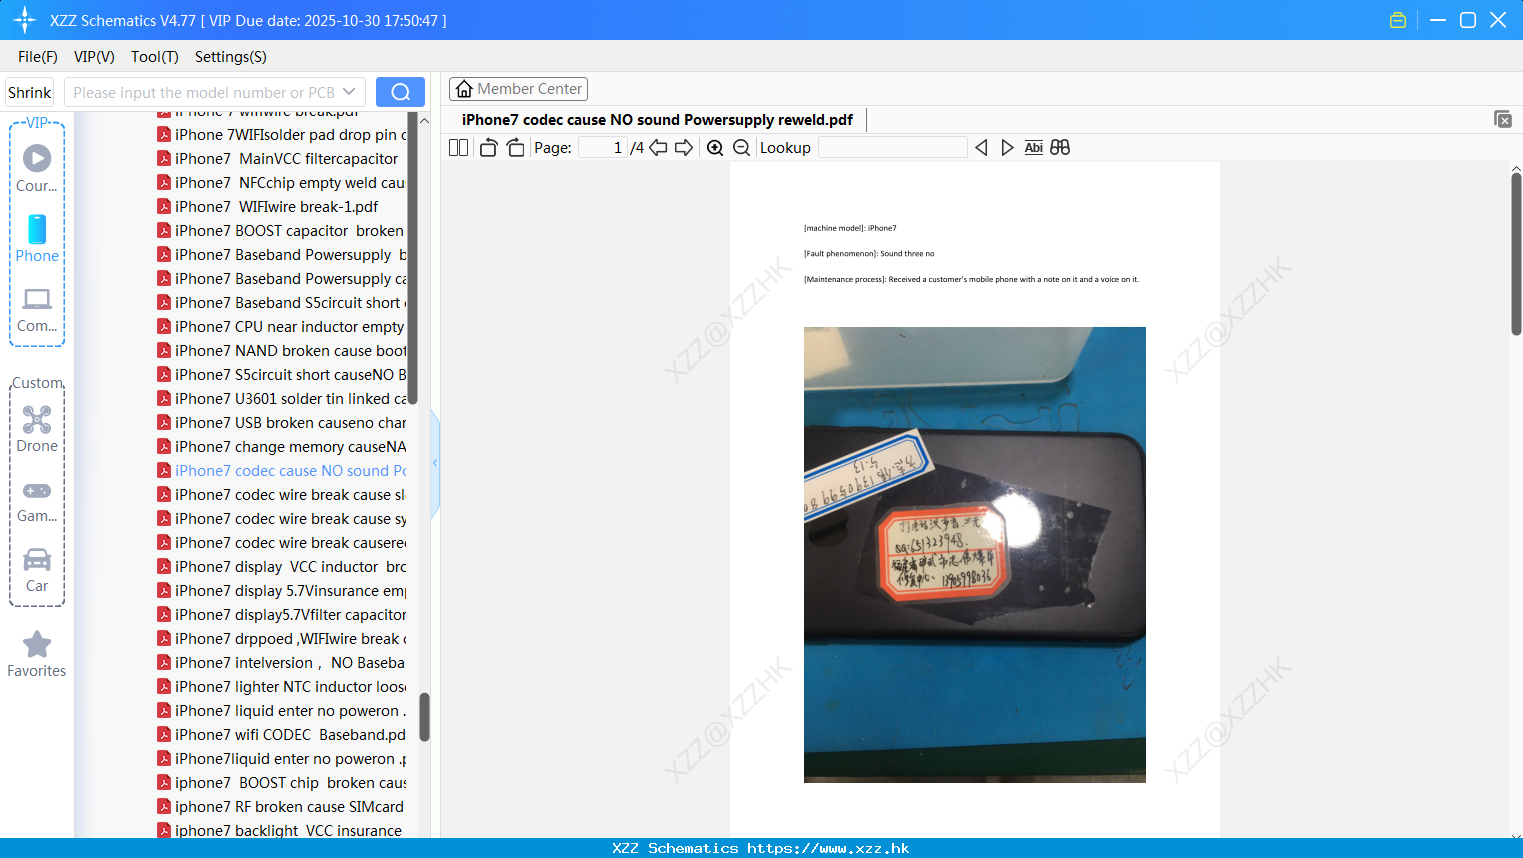Go to previous page arrow
Image resolution: width=1523 pixels, height=858 pixels.
click(658, 148)
